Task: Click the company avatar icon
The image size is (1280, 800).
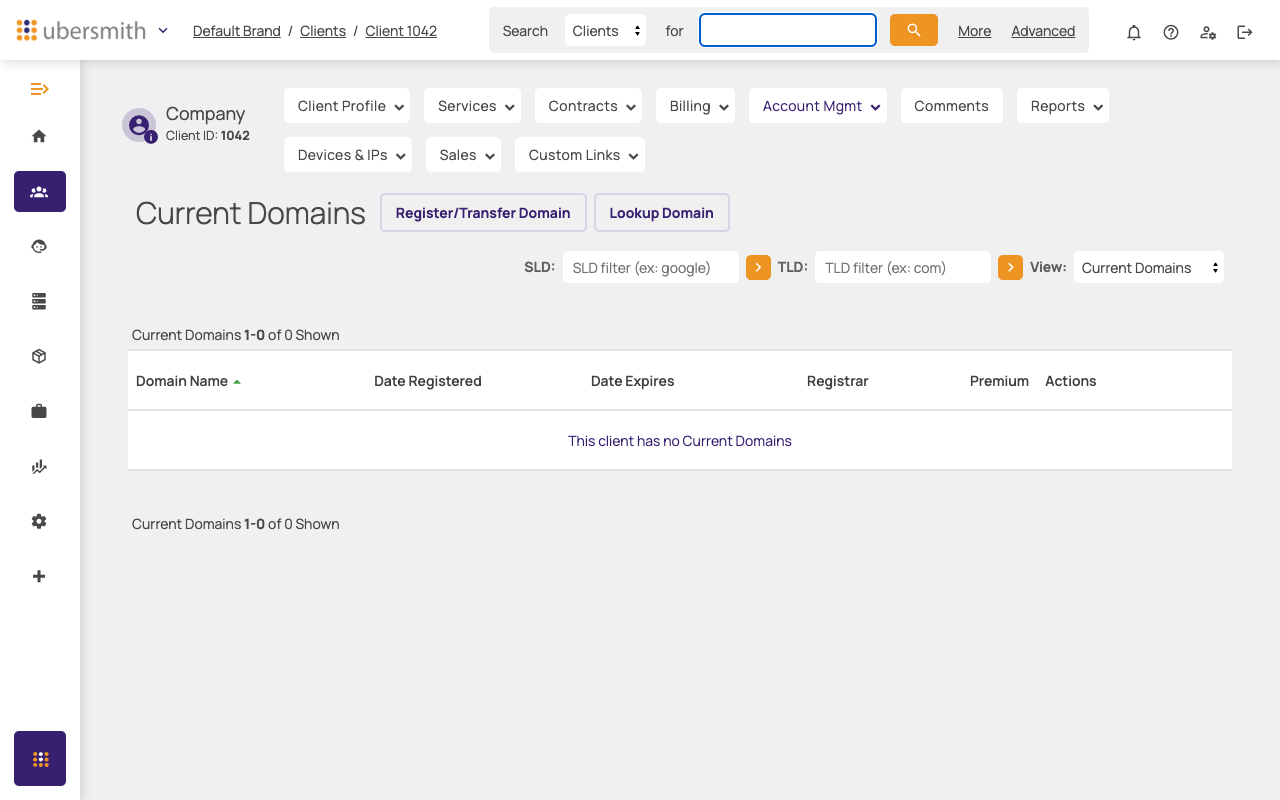Action: tap(139, 125)
